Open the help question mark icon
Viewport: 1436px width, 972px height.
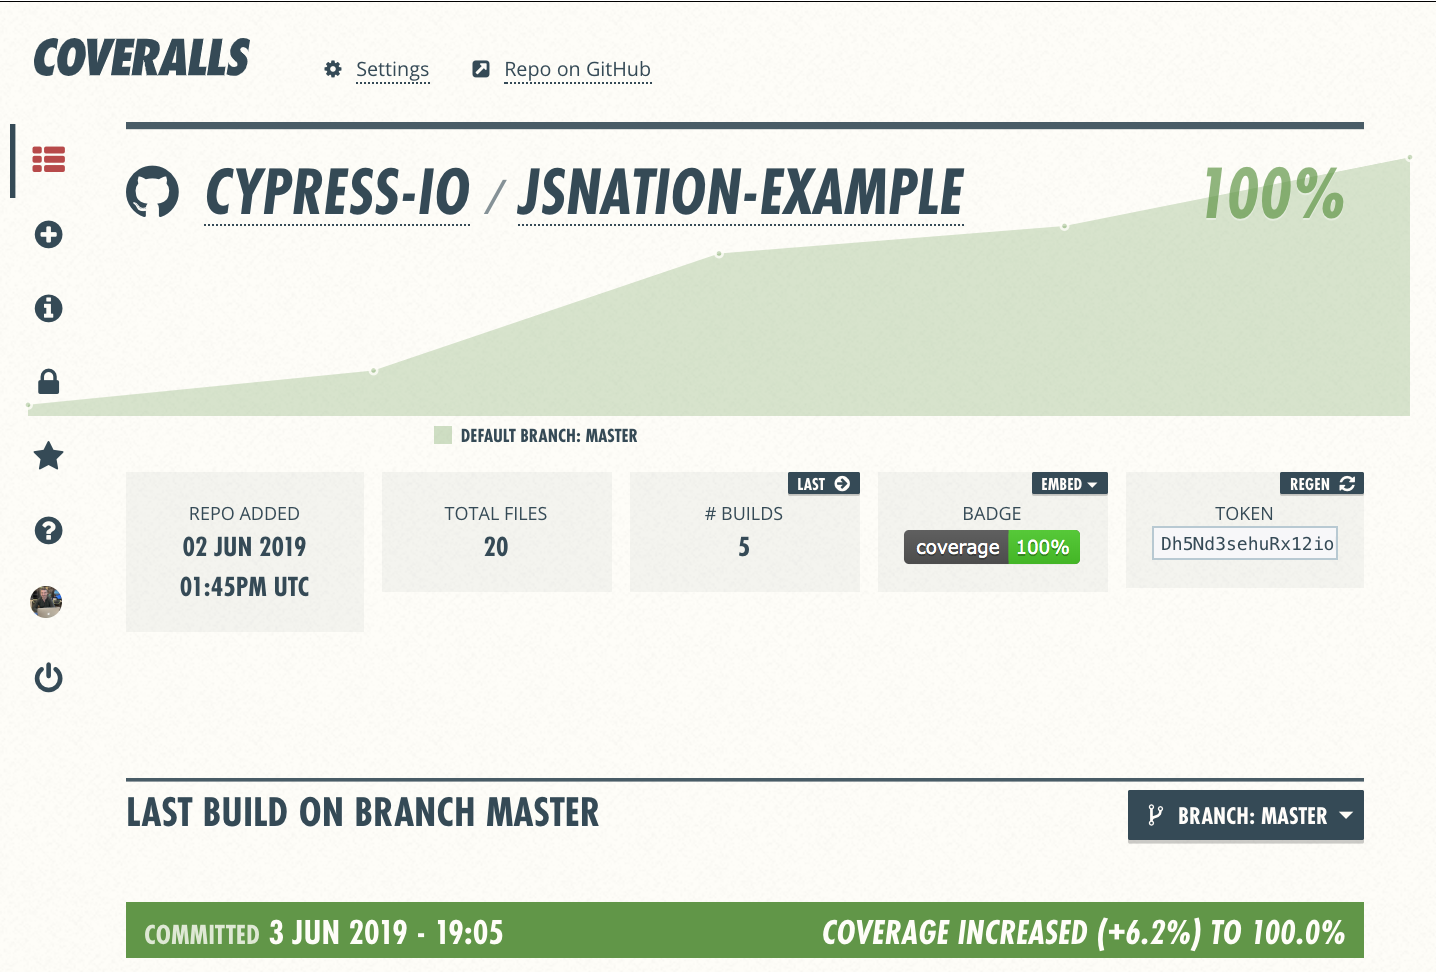(48, 530)
